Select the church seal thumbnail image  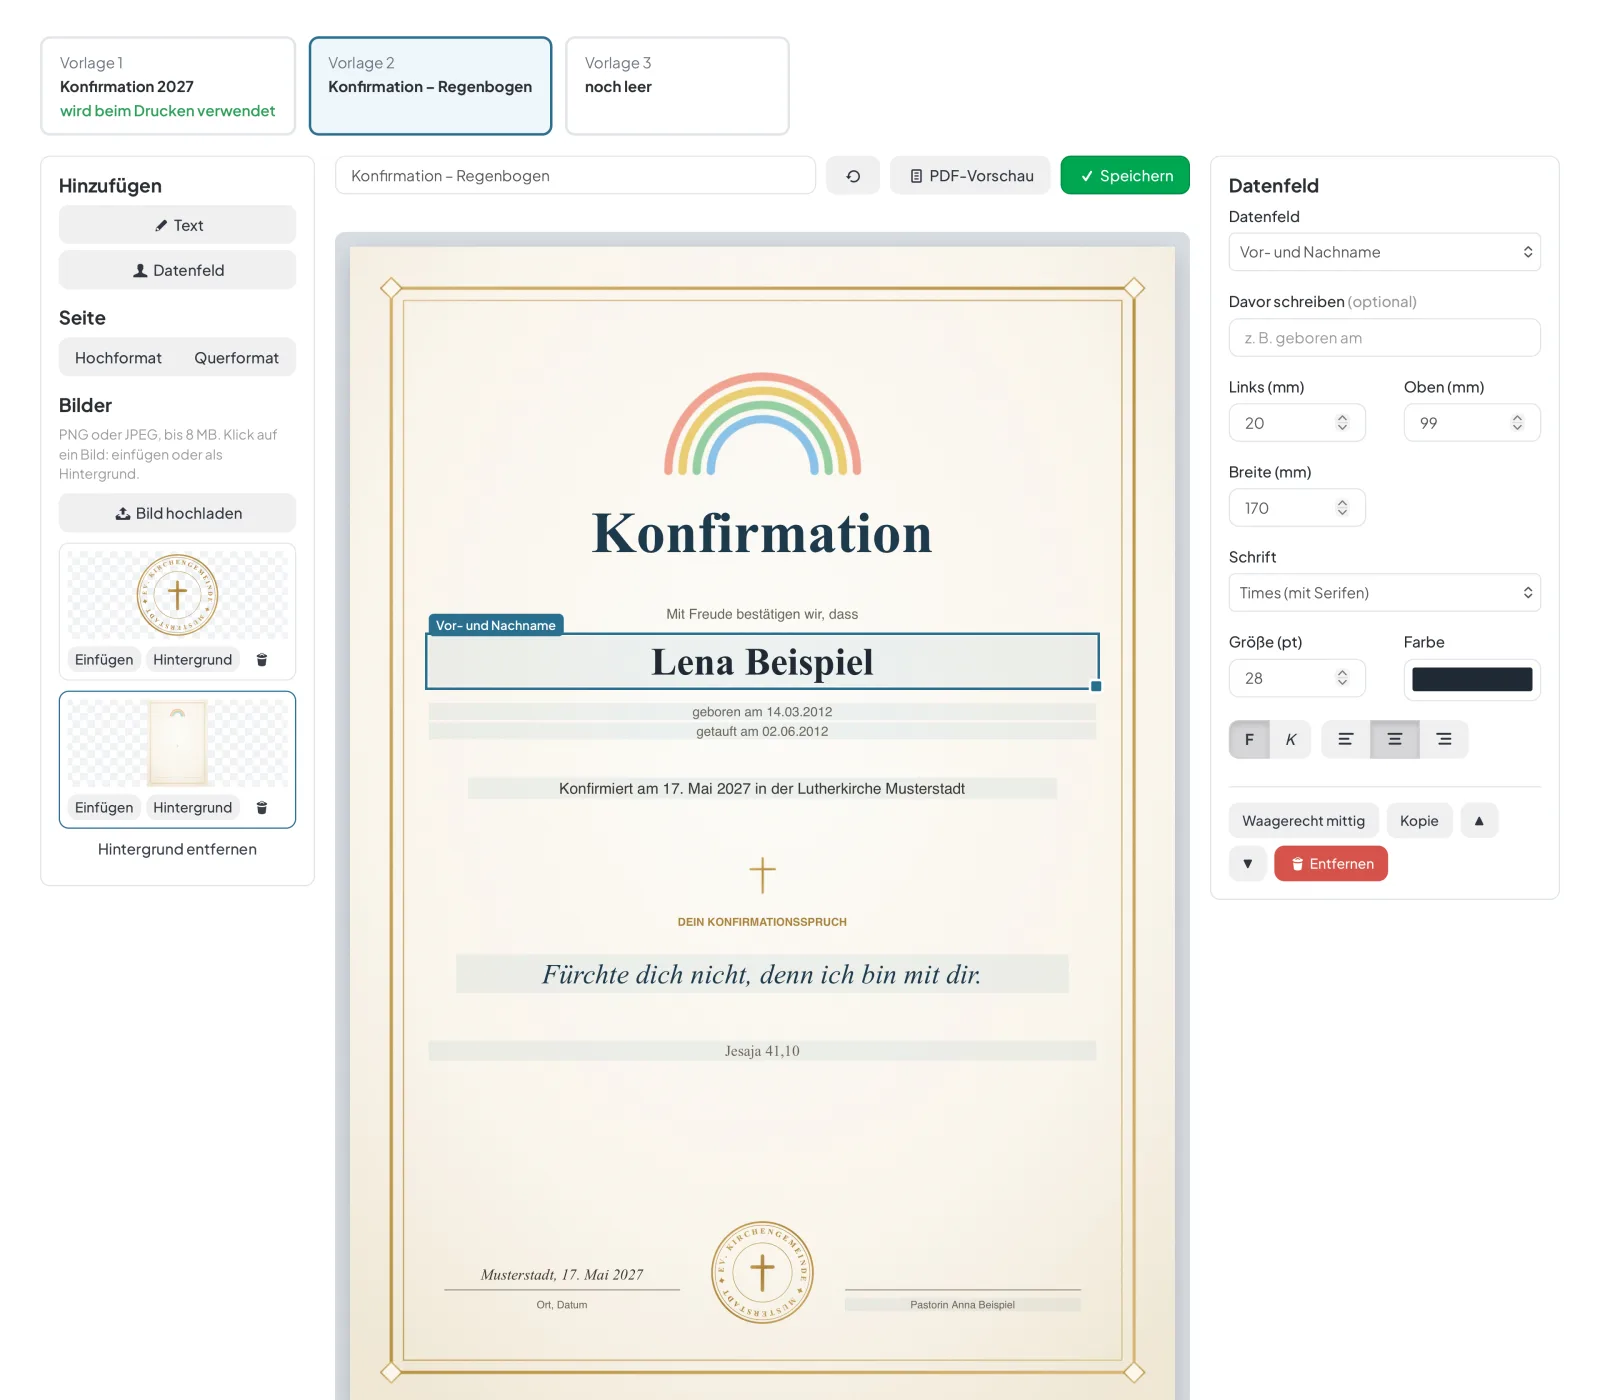pos(177,595)
